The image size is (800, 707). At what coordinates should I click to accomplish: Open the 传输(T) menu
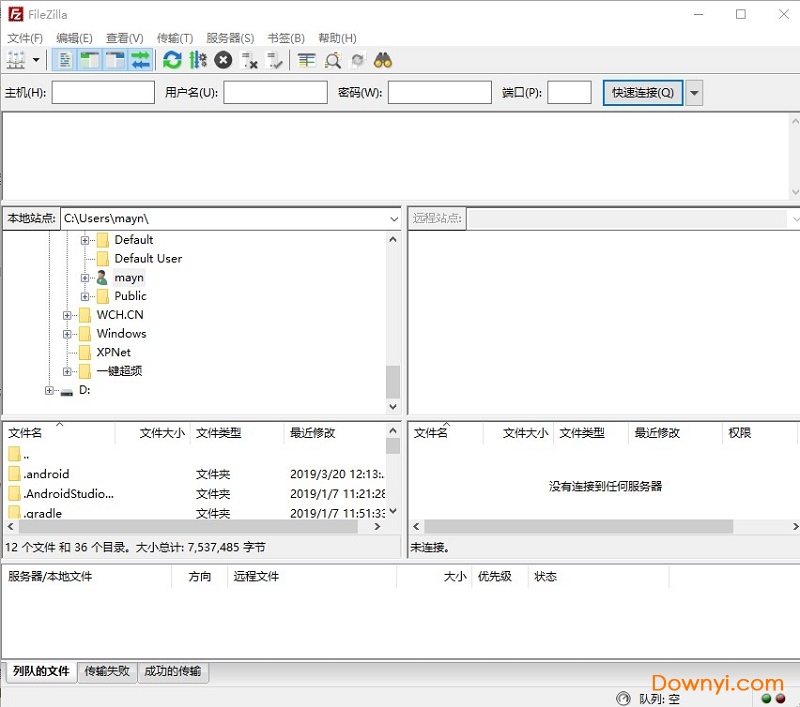click(175, 38)
